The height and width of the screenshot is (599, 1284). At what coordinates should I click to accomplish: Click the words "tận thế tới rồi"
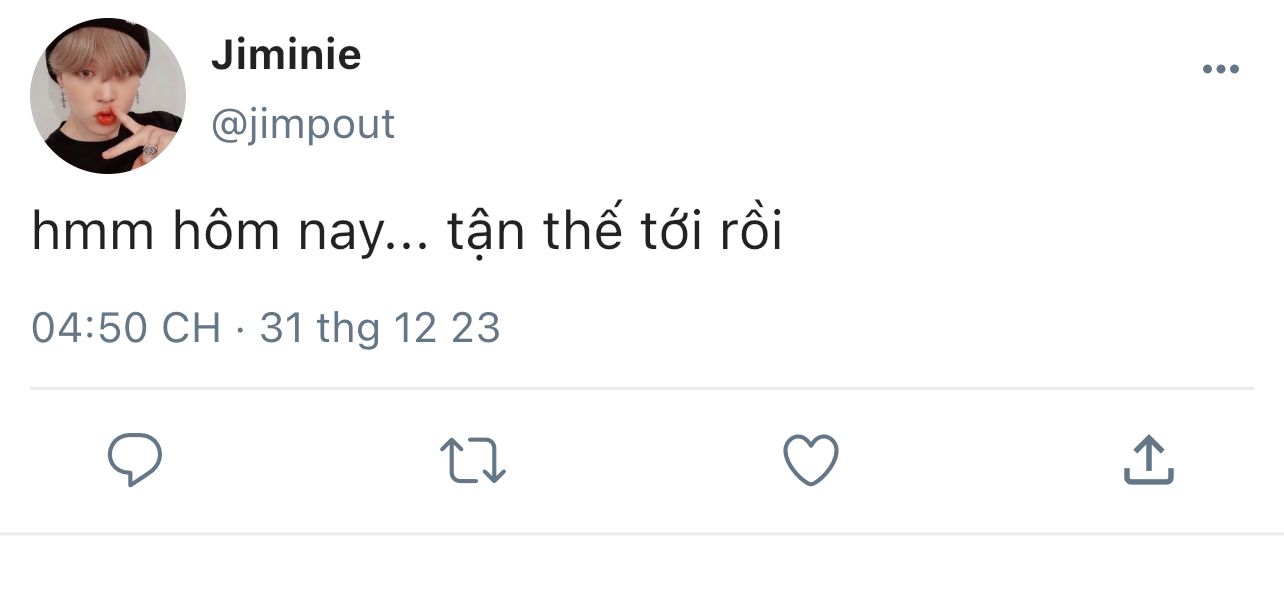613,233
